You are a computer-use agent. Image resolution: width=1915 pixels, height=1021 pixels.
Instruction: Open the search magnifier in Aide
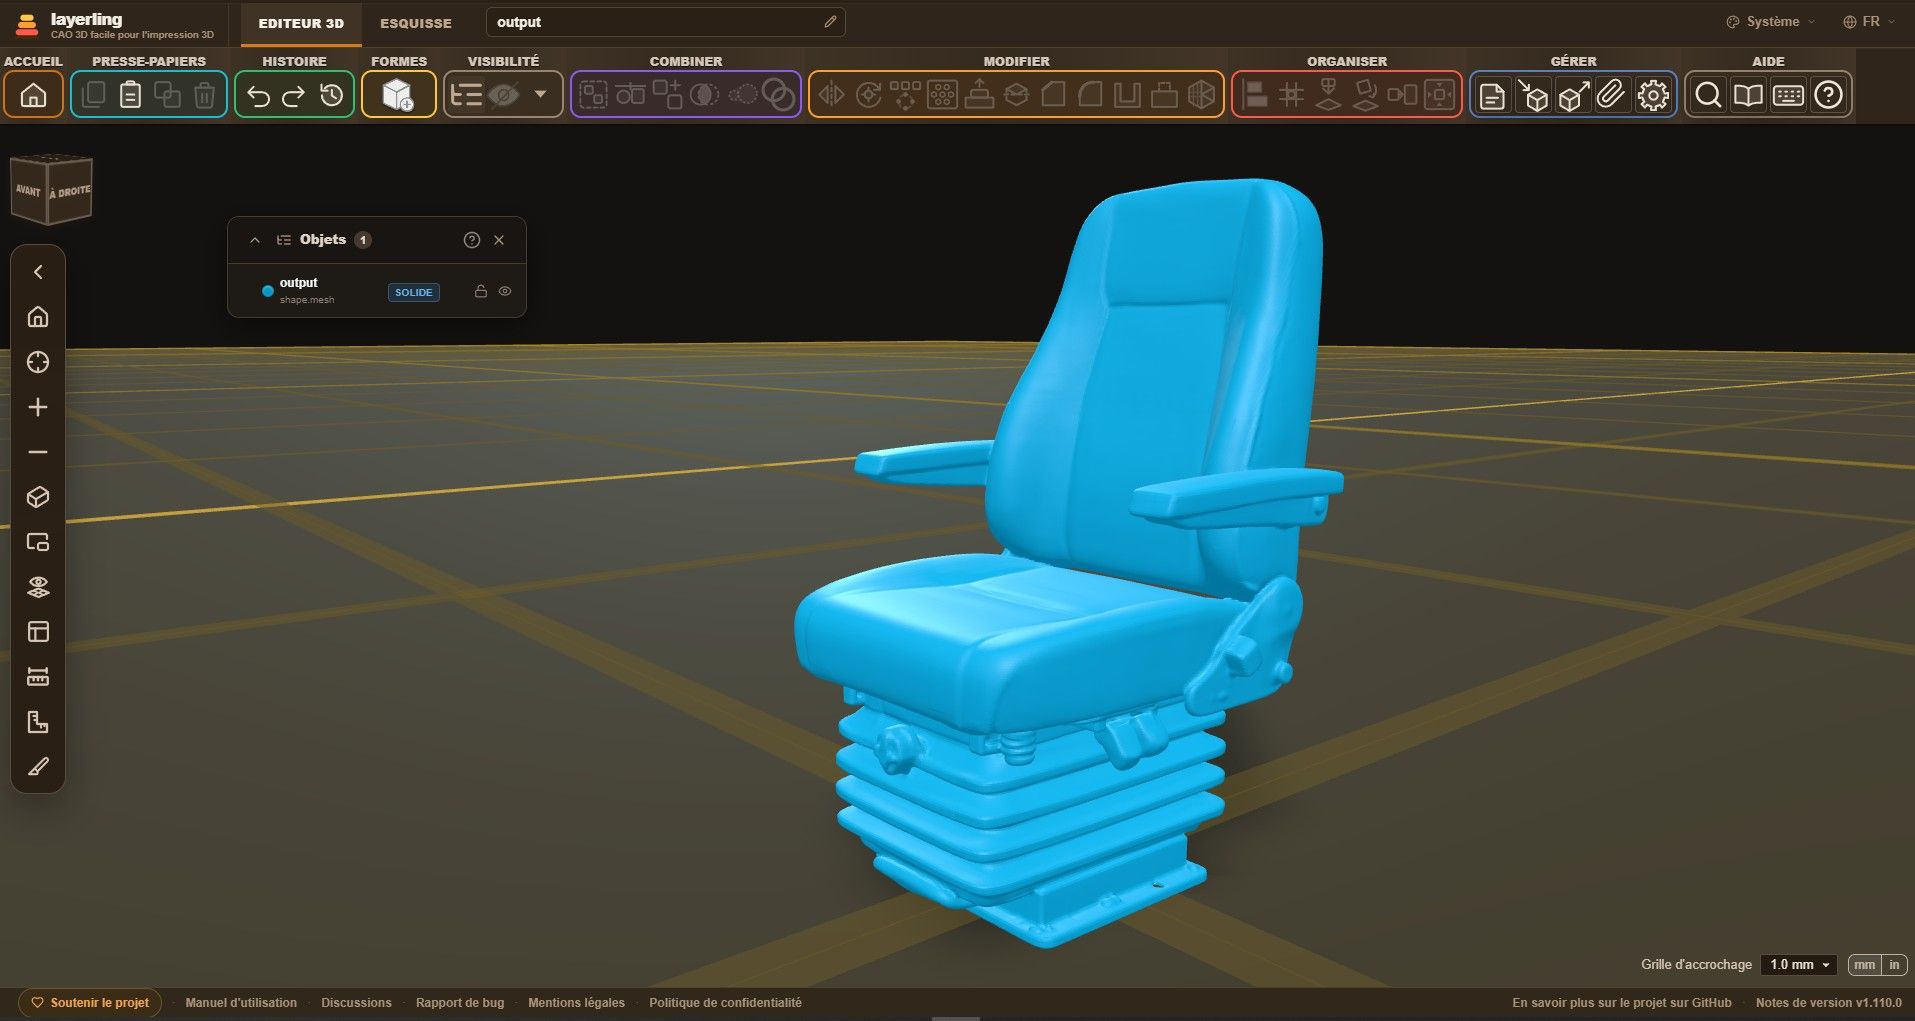(x=1708, y=95)
